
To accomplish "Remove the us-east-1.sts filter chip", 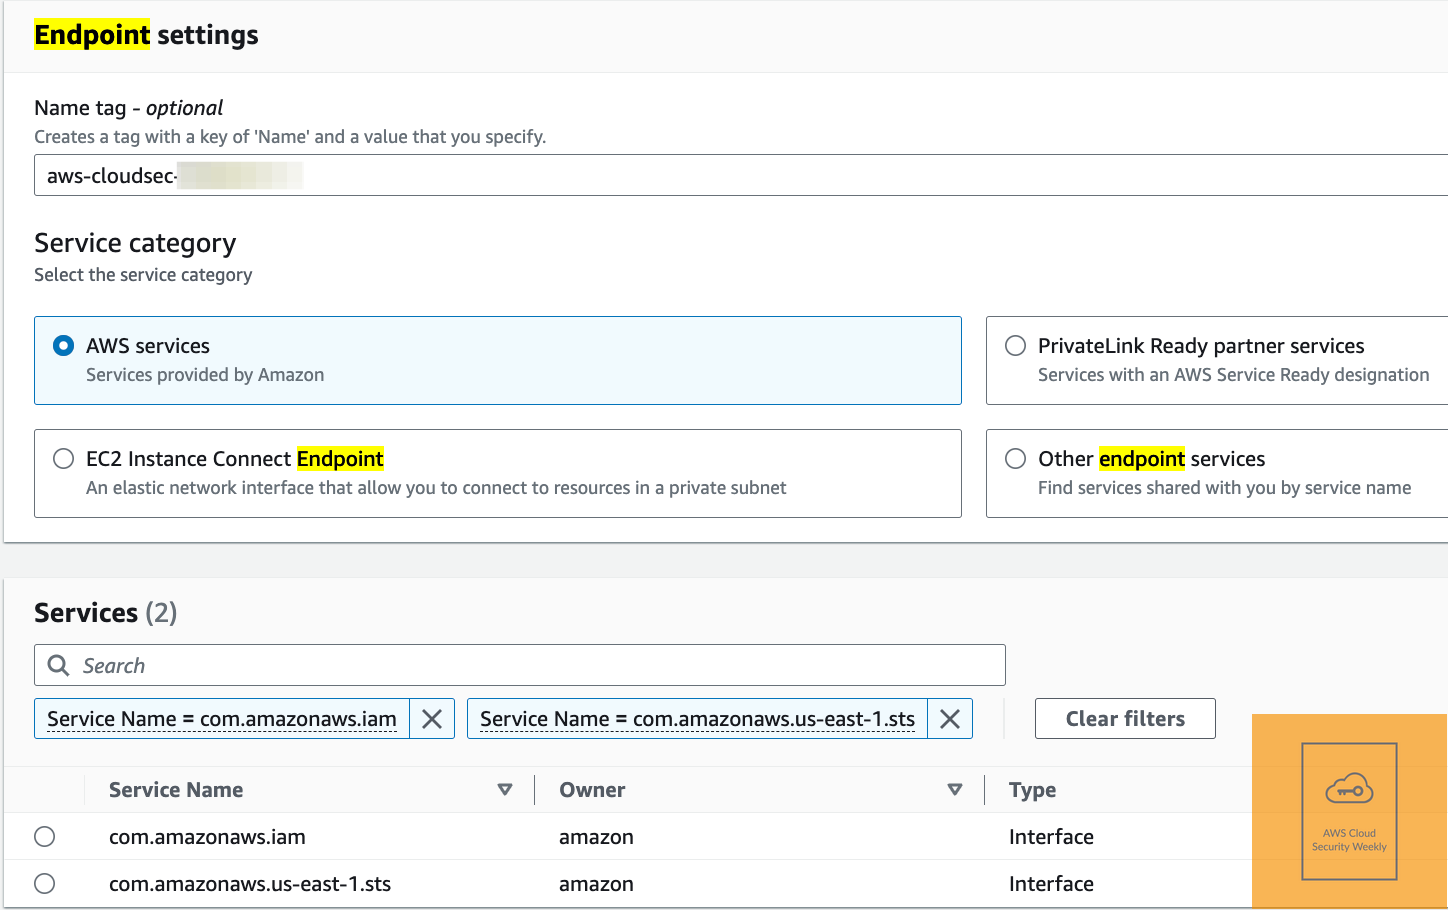I will tap(950, 719).
